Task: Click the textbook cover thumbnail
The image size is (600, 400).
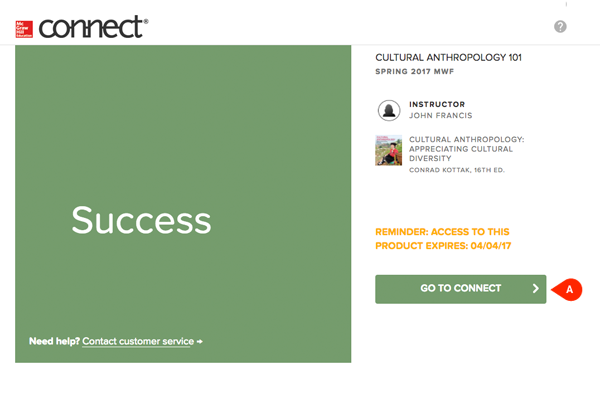Action: click(x=388, y=150)
